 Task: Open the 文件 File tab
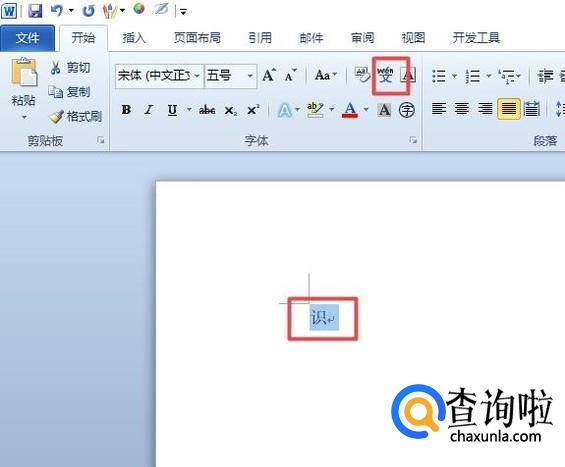pos(27,38)
